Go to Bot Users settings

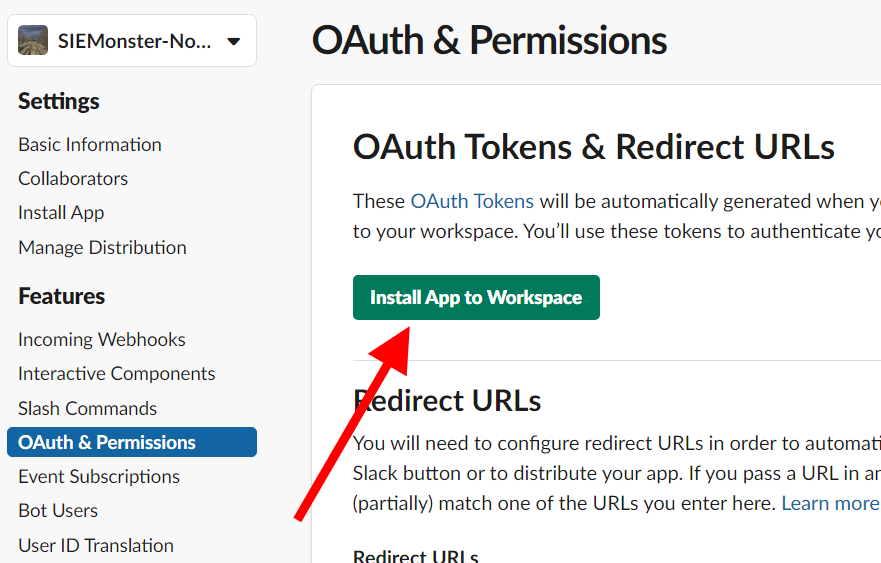[x=58, y=510]
